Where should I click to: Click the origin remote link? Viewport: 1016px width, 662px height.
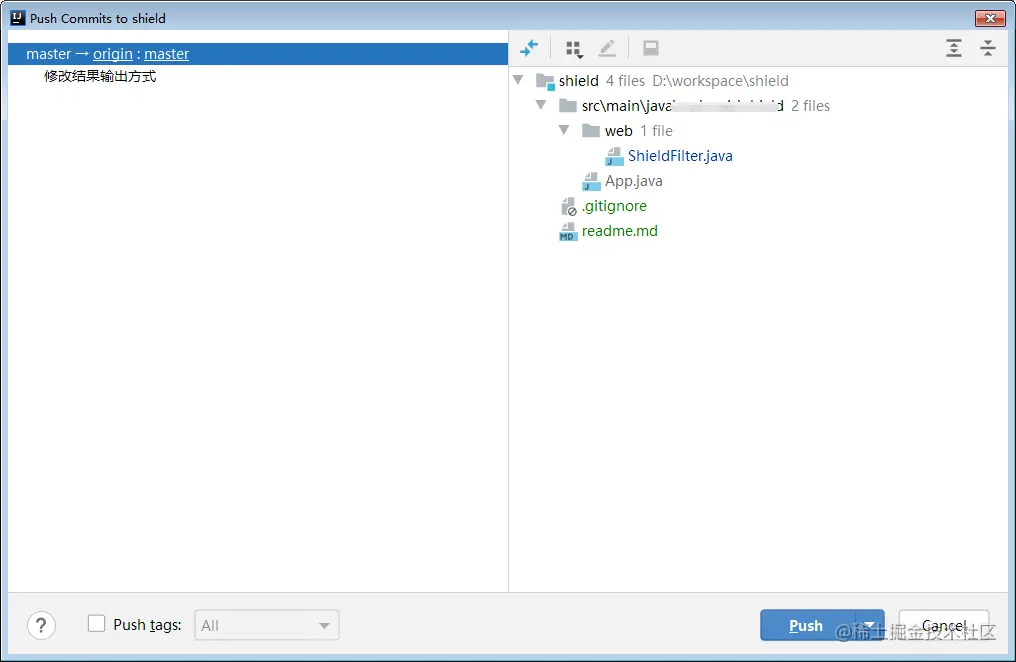click(113, 54)
